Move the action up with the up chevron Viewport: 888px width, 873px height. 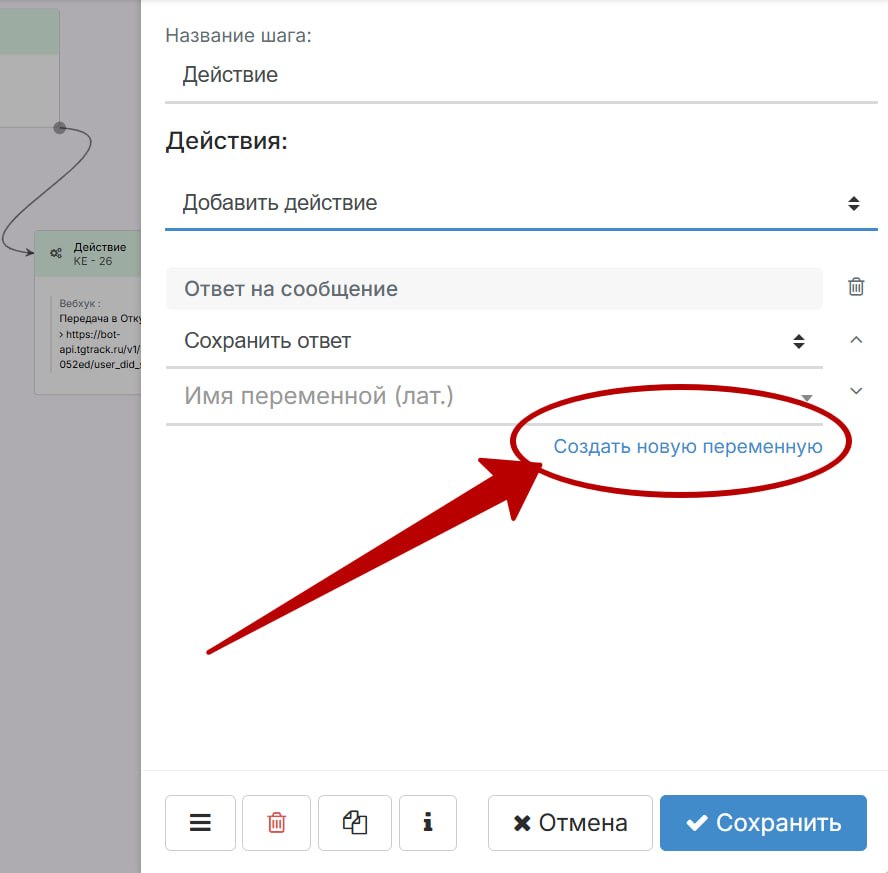tap(856, 340)
